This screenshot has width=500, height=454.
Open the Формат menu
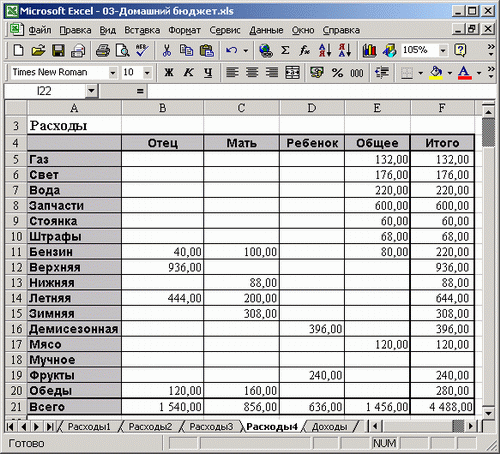click(x=184, y=30)
